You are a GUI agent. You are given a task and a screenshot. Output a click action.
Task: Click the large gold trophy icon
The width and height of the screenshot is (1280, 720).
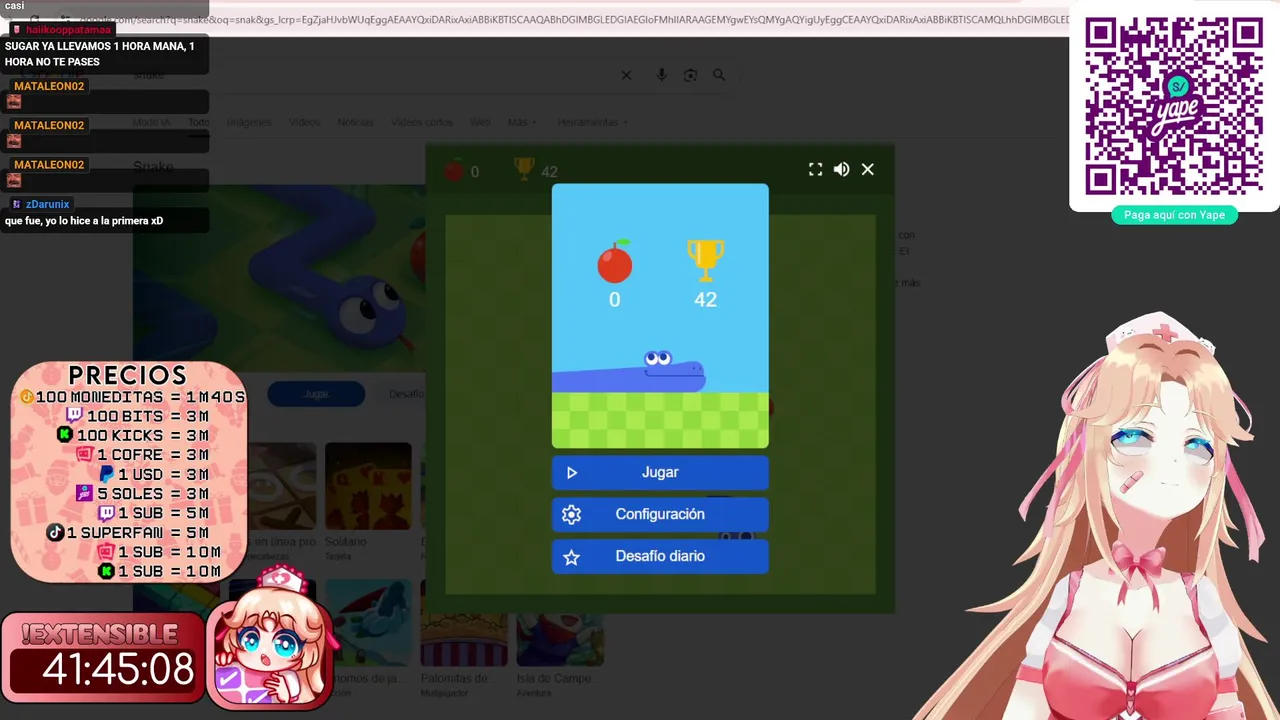705,260
